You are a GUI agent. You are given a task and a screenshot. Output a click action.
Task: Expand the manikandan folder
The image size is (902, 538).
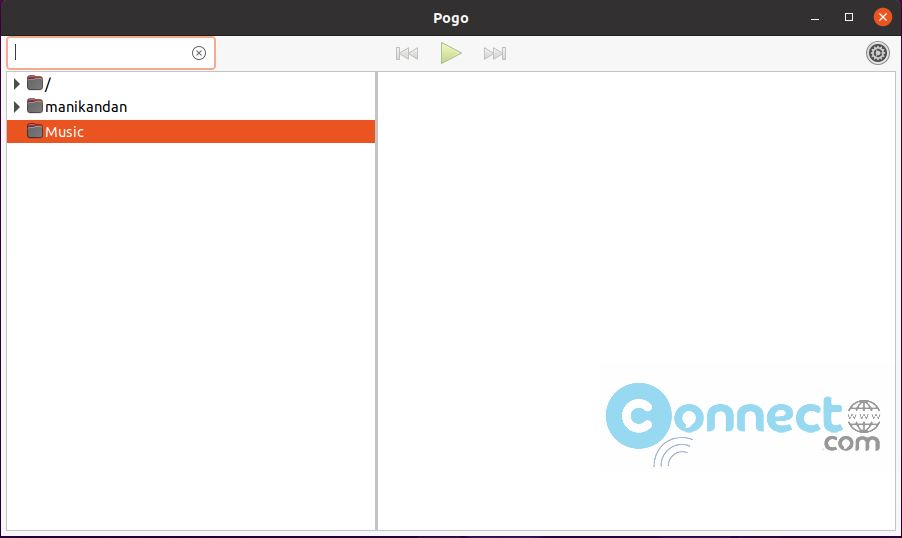click(17, 107)
